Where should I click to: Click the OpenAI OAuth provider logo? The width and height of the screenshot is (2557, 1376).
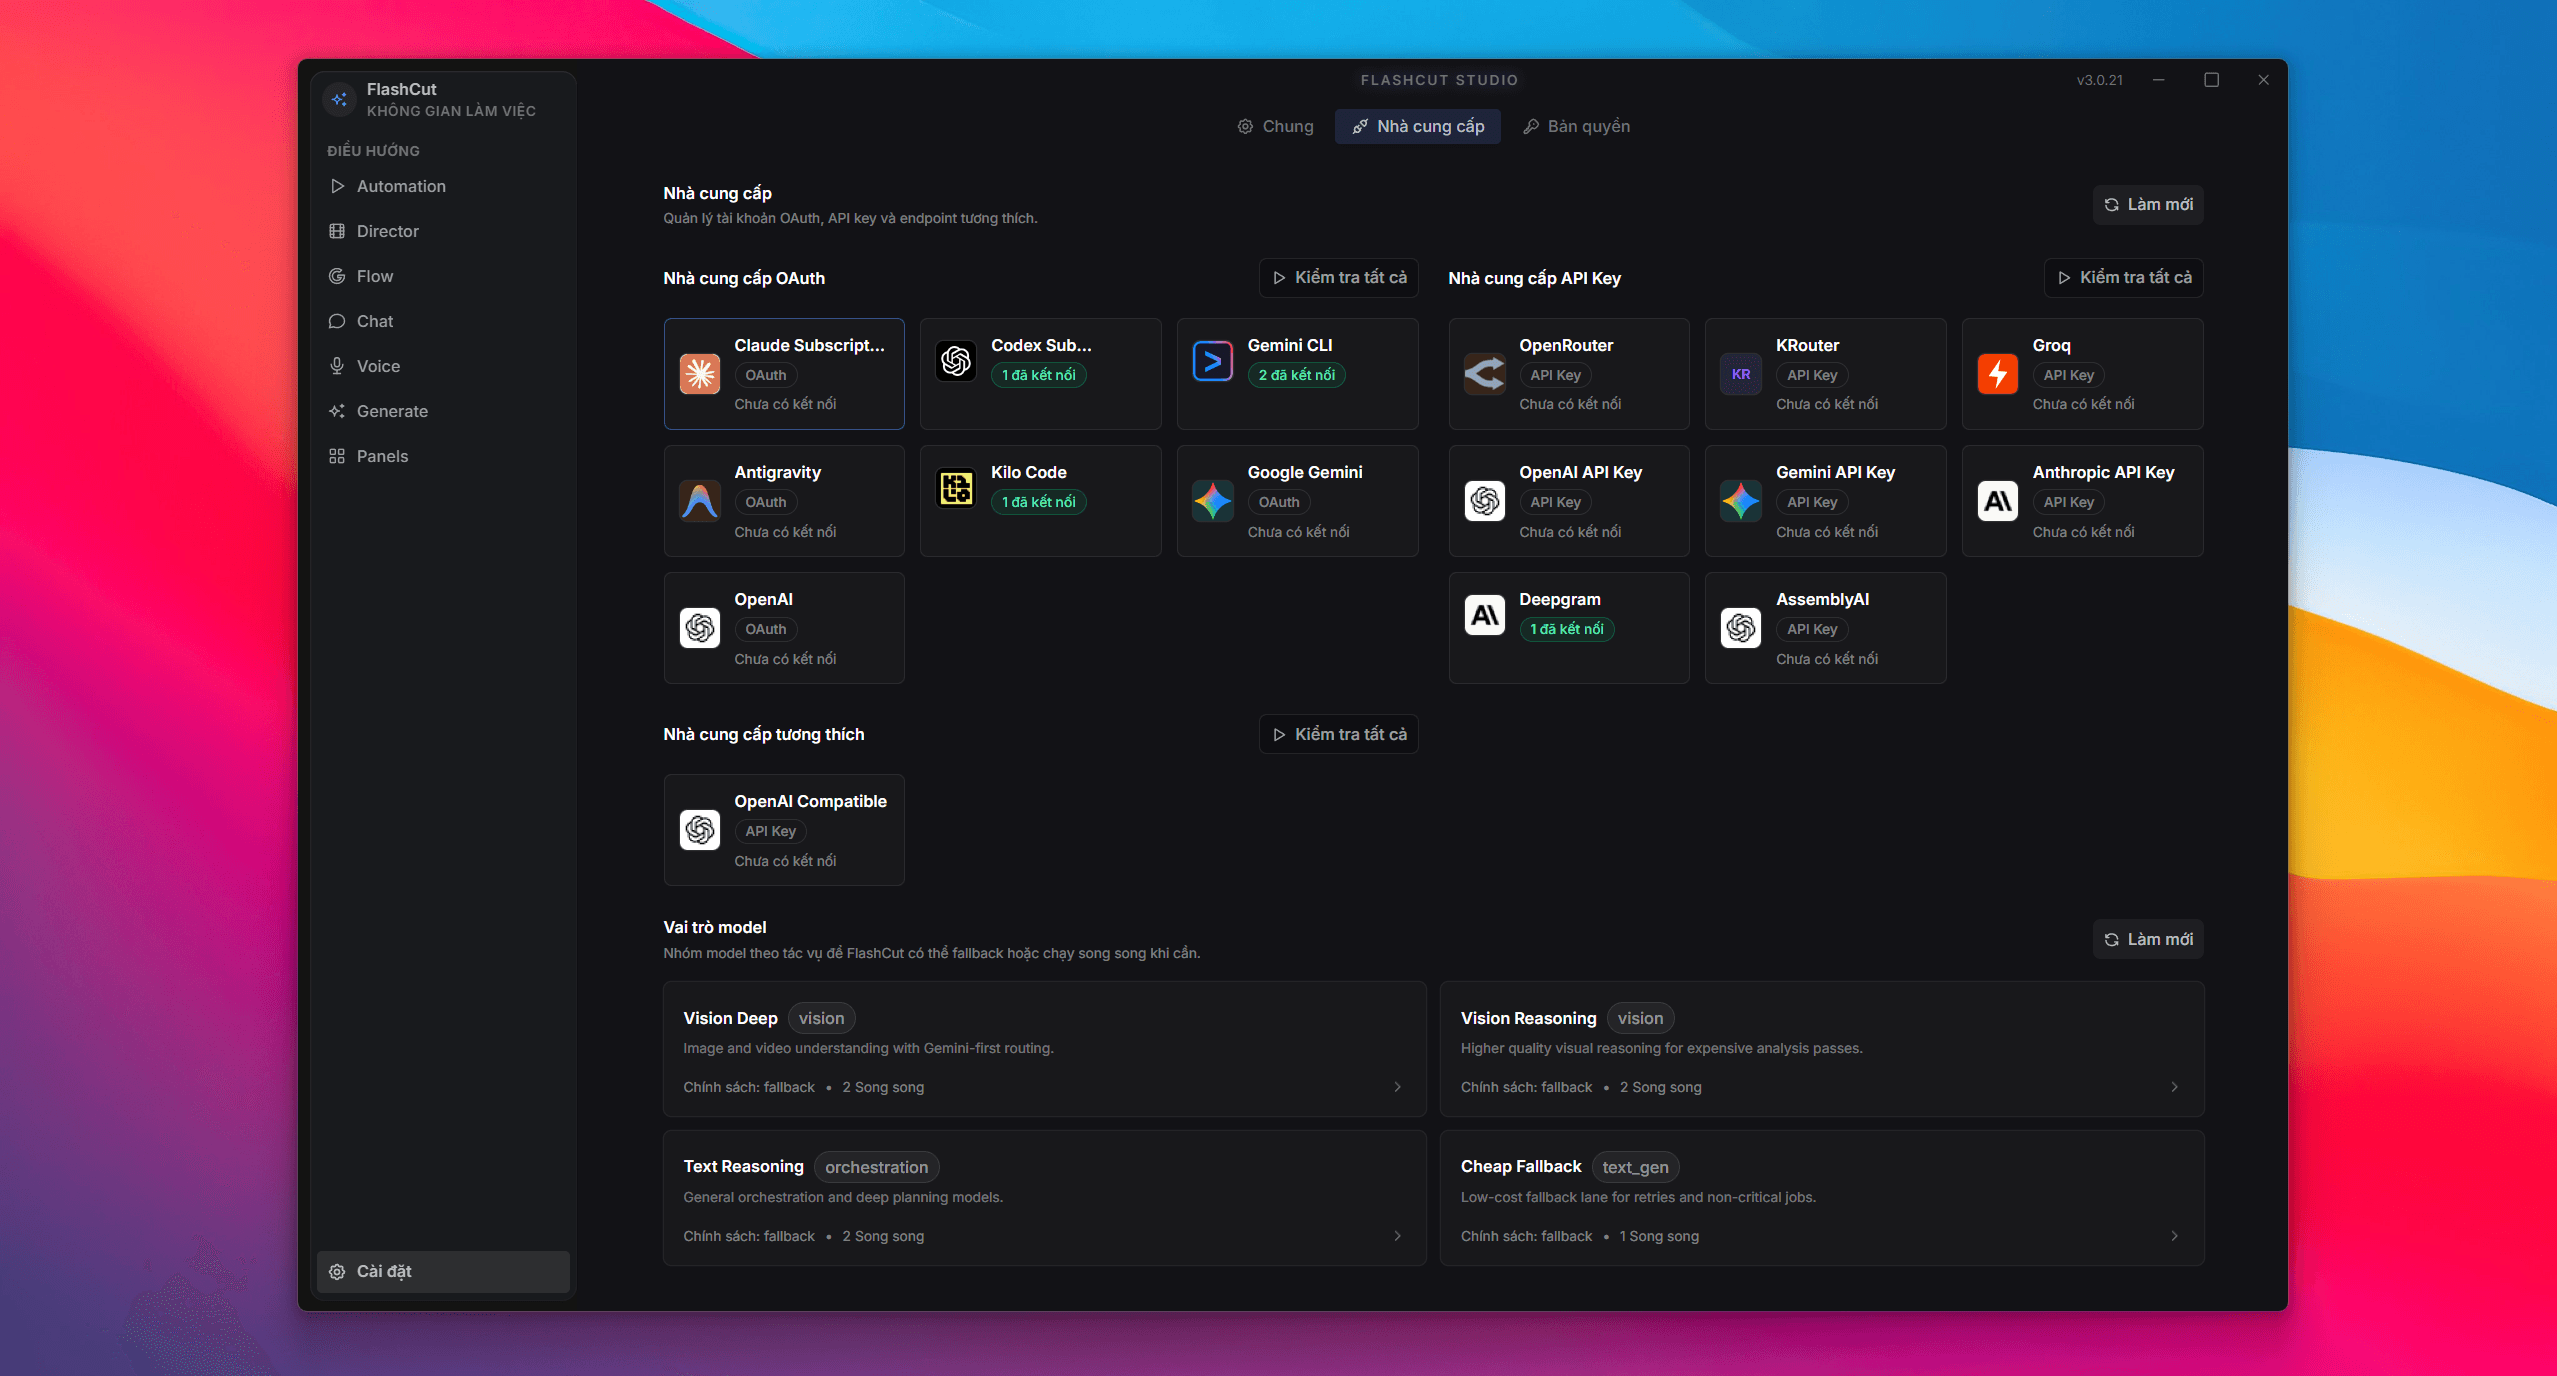point(699,628)
